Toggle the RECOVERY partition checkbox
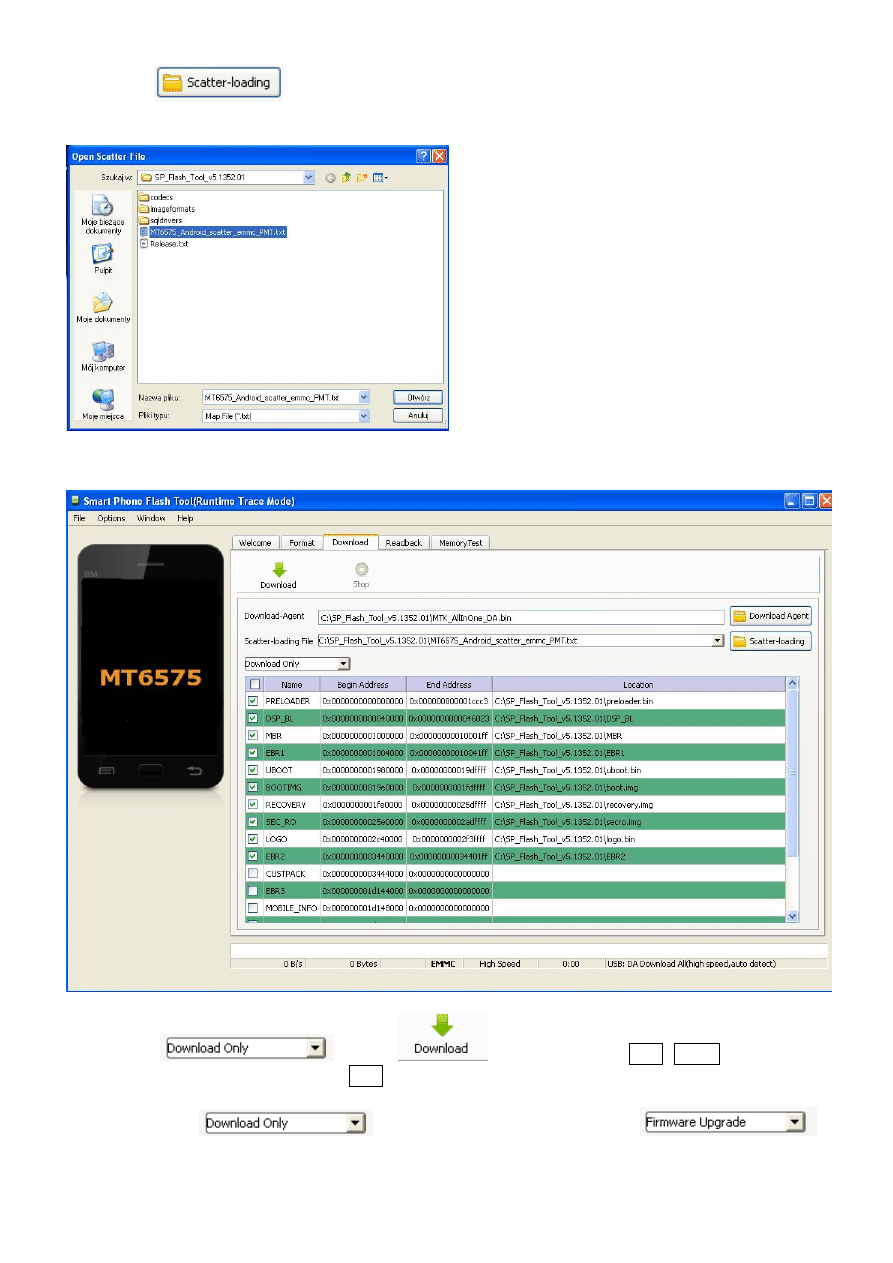 [253, 804]
